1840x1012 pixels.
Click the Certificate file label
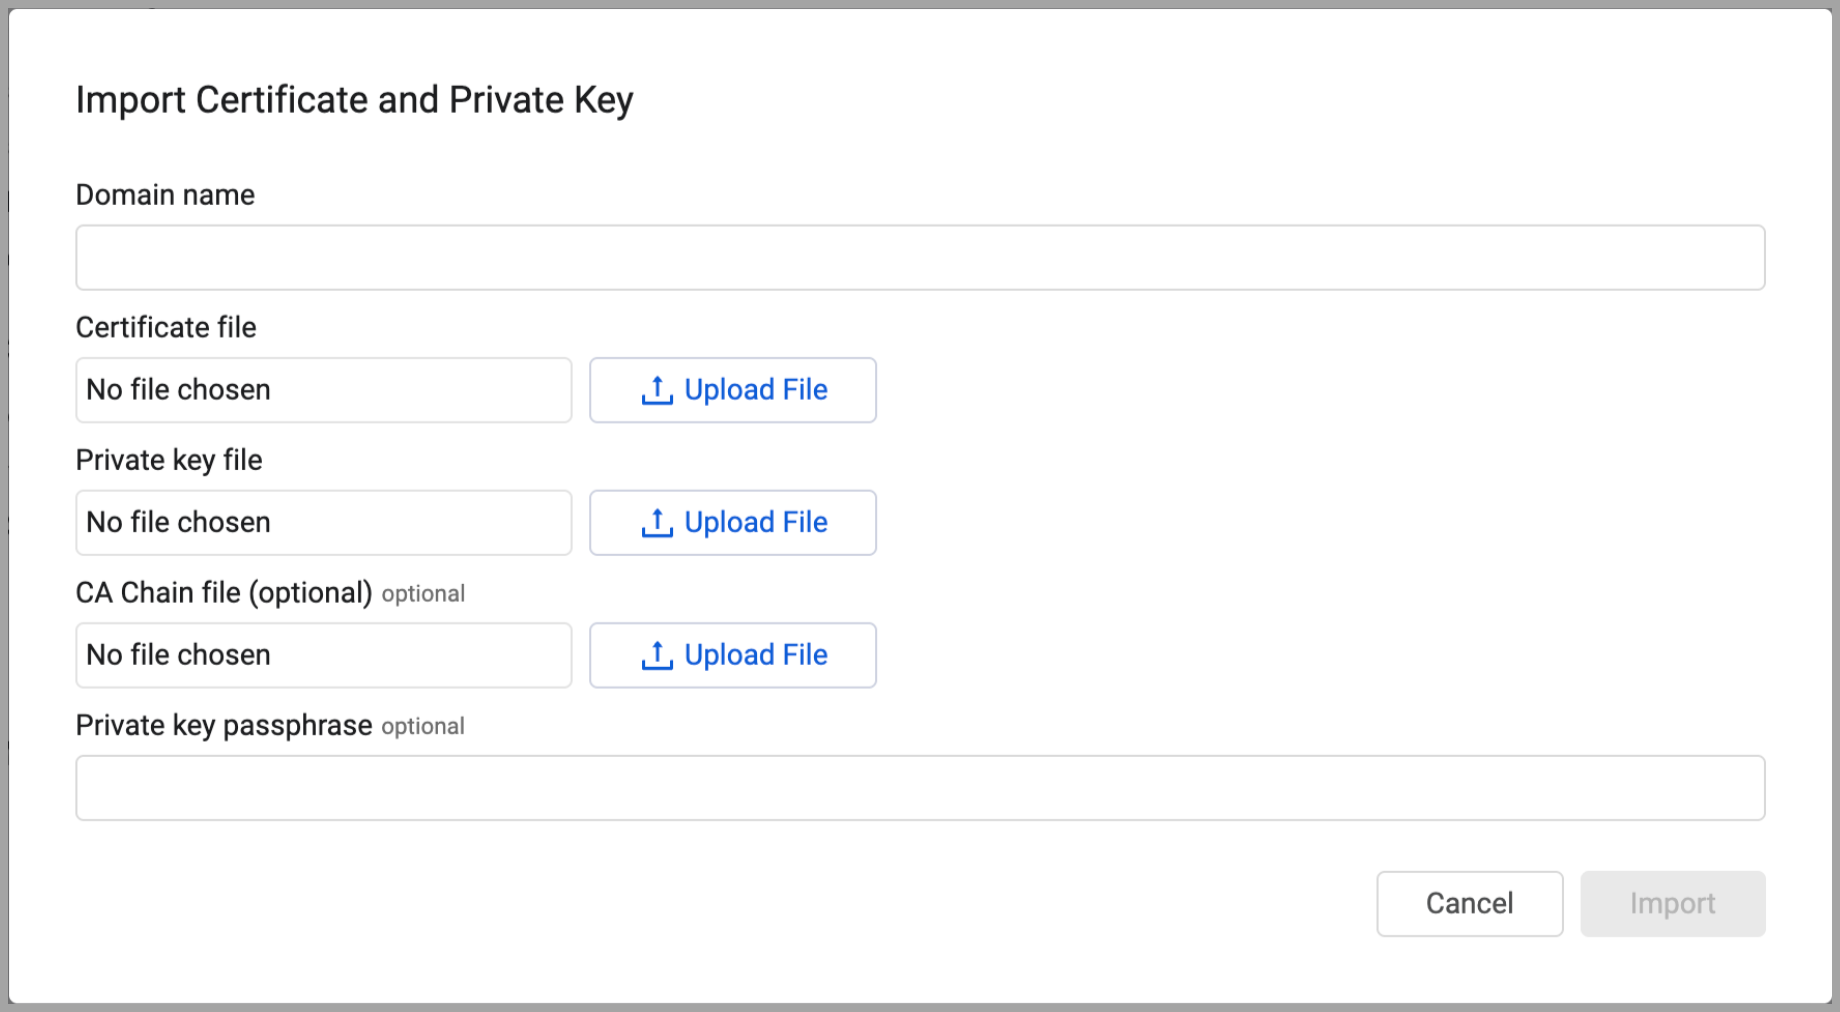pos(166,327)
